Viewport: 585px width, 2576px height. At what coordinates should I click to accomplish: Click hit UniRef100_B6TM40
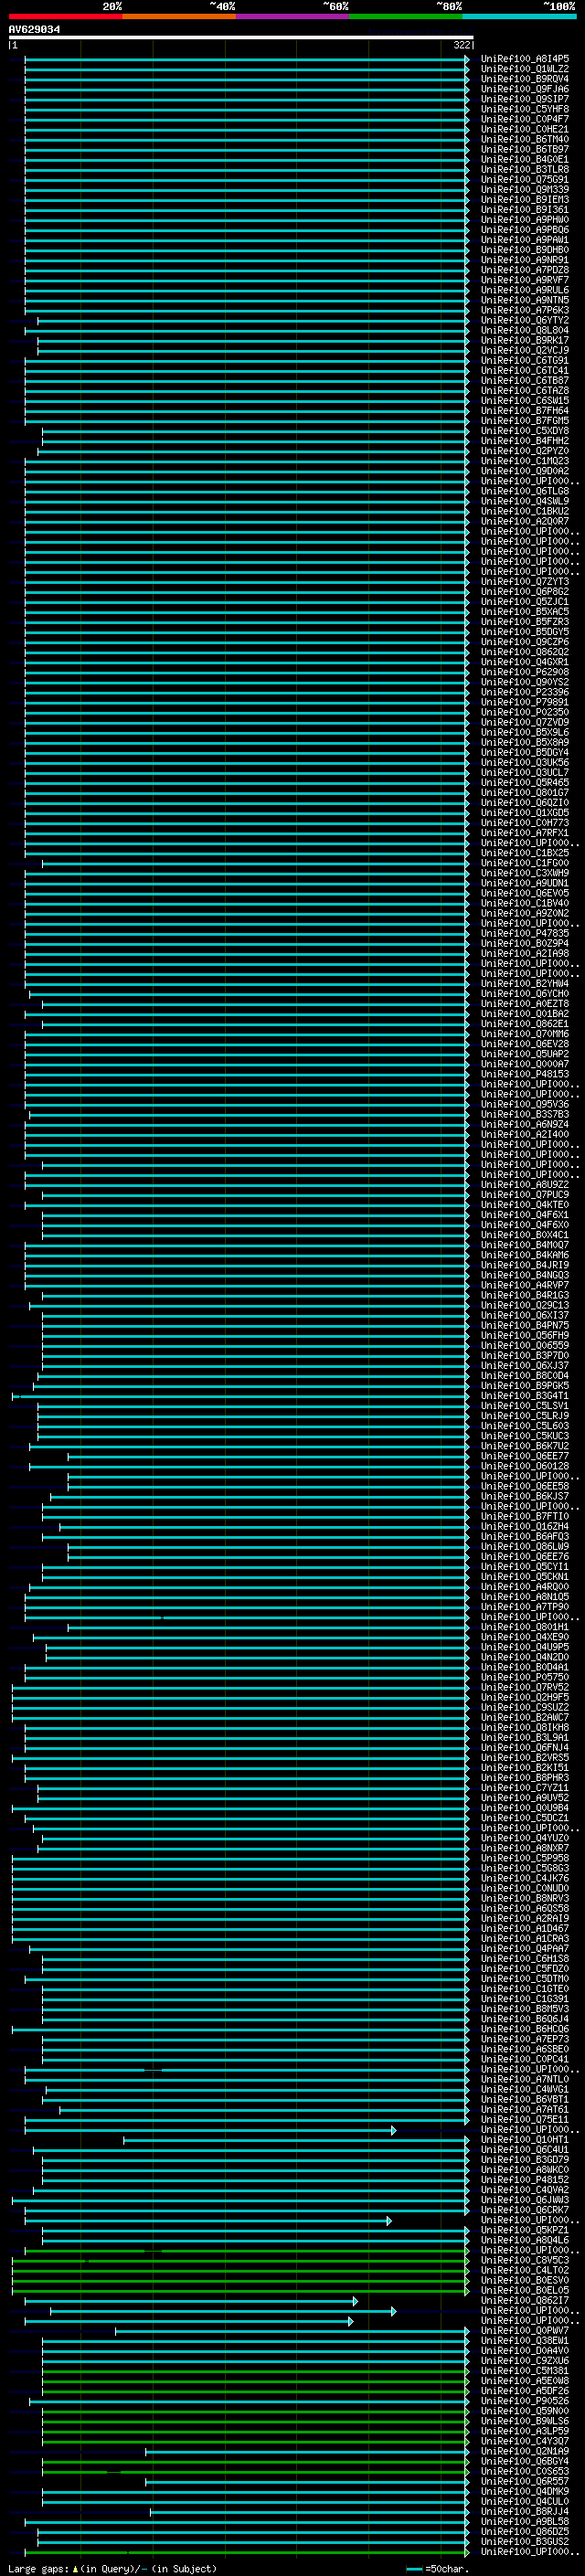[x=525, y=139]
